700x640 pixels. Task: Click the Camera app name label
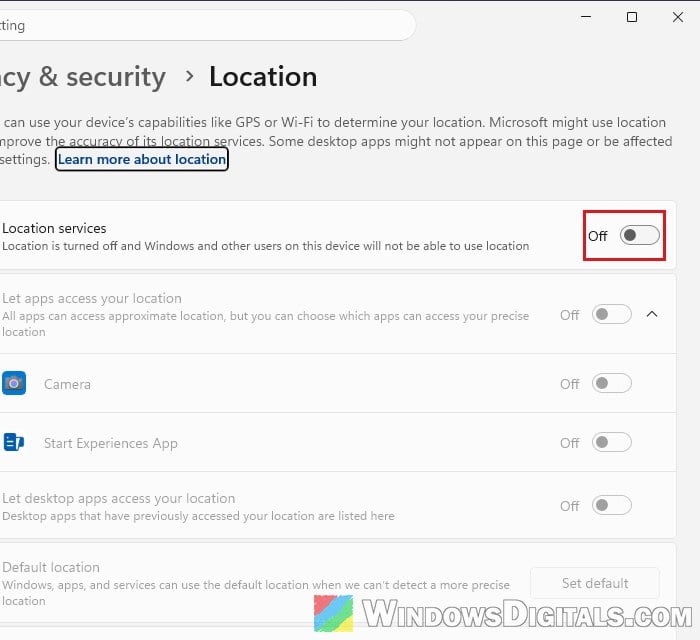pyautogui.click(x=67, y=384)
